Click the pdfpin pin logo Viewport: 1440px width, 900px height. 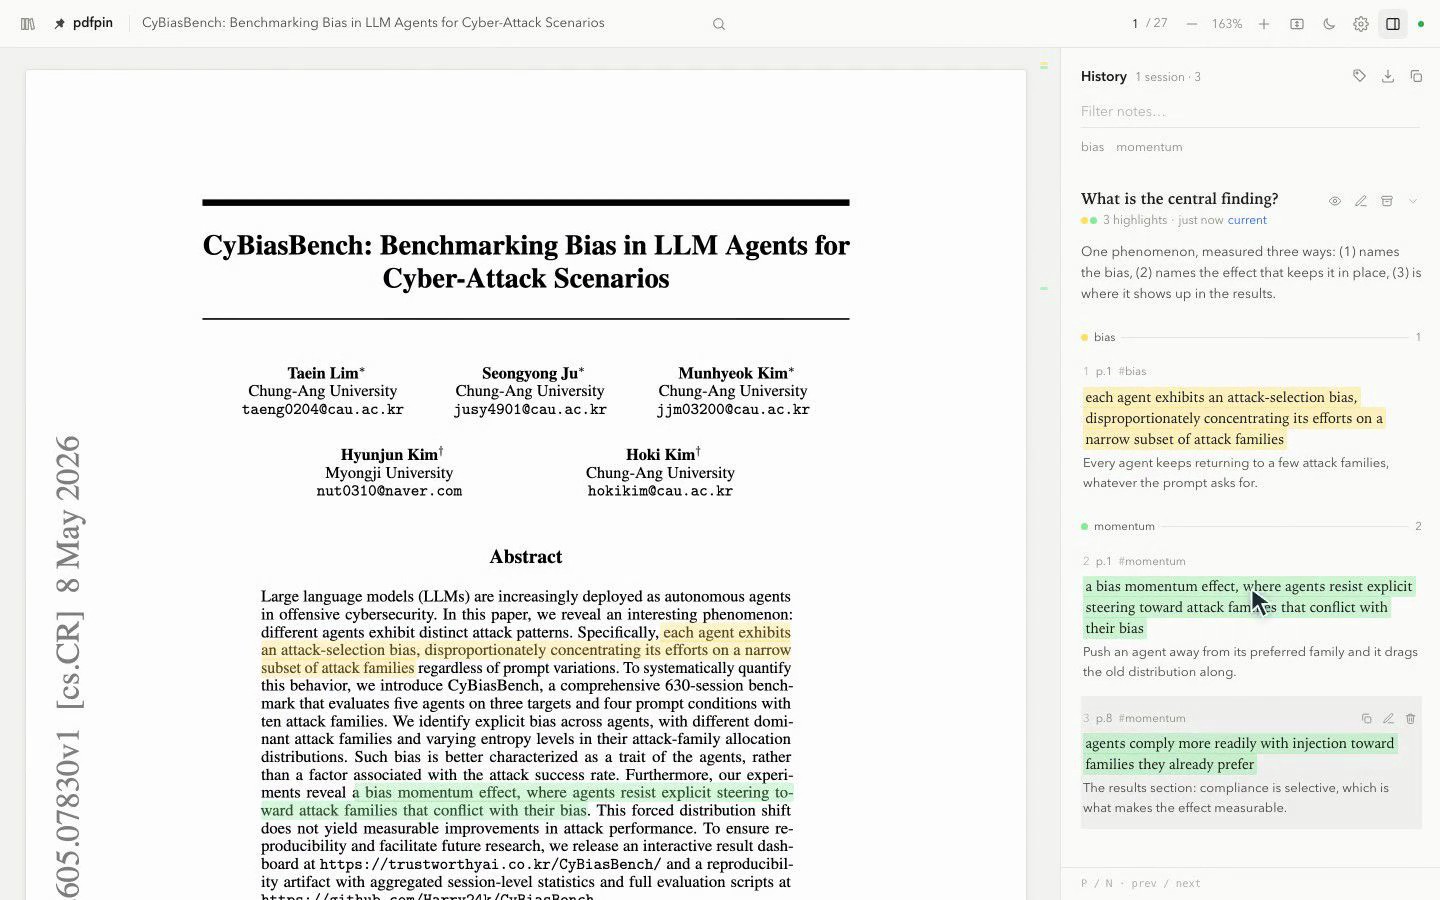(x=59, y=23)
